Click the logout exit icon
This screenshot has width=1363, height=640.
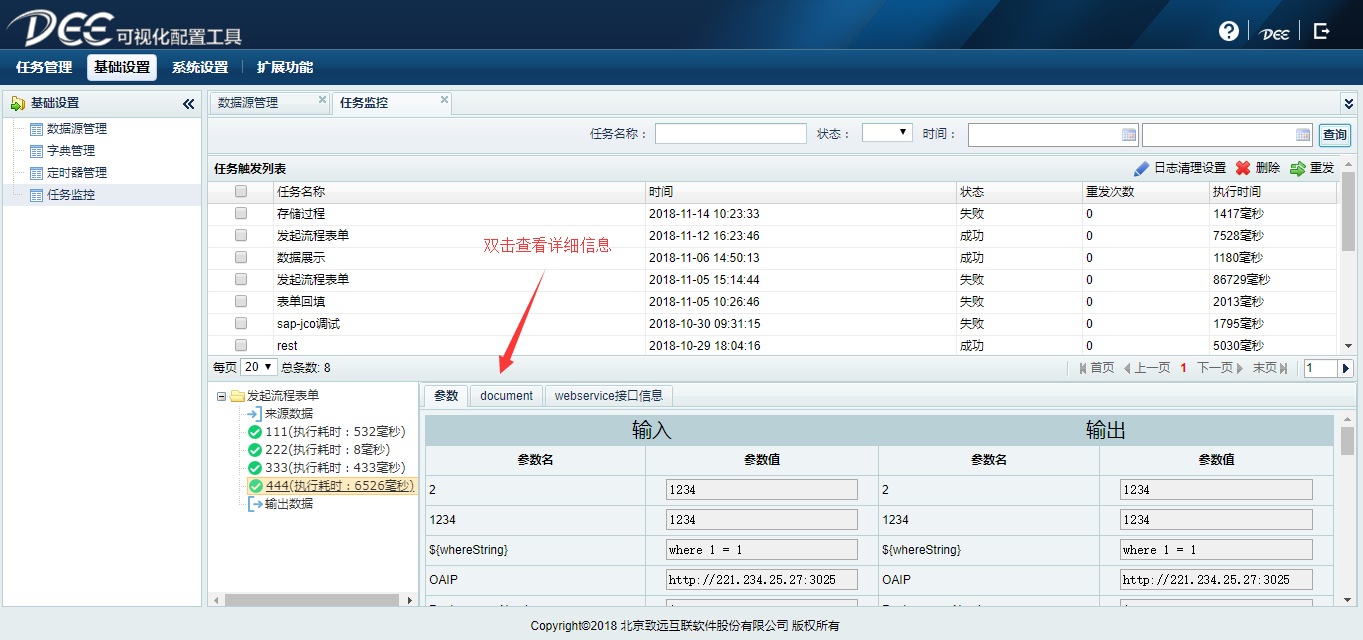tap(1321, 31)
